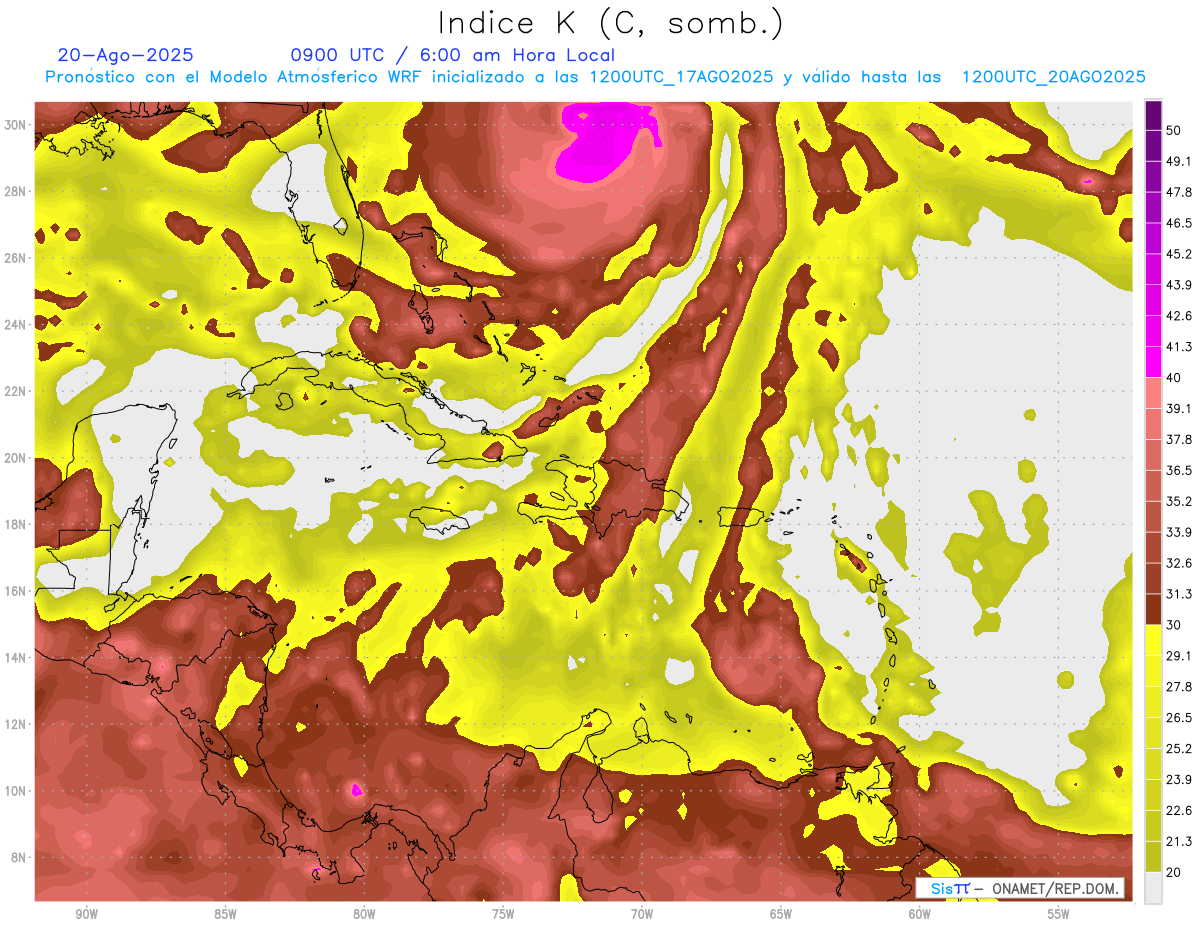Click the '35.2' color scale value
Viewport: 1200px width, 927px height.
coord(1178,502)
